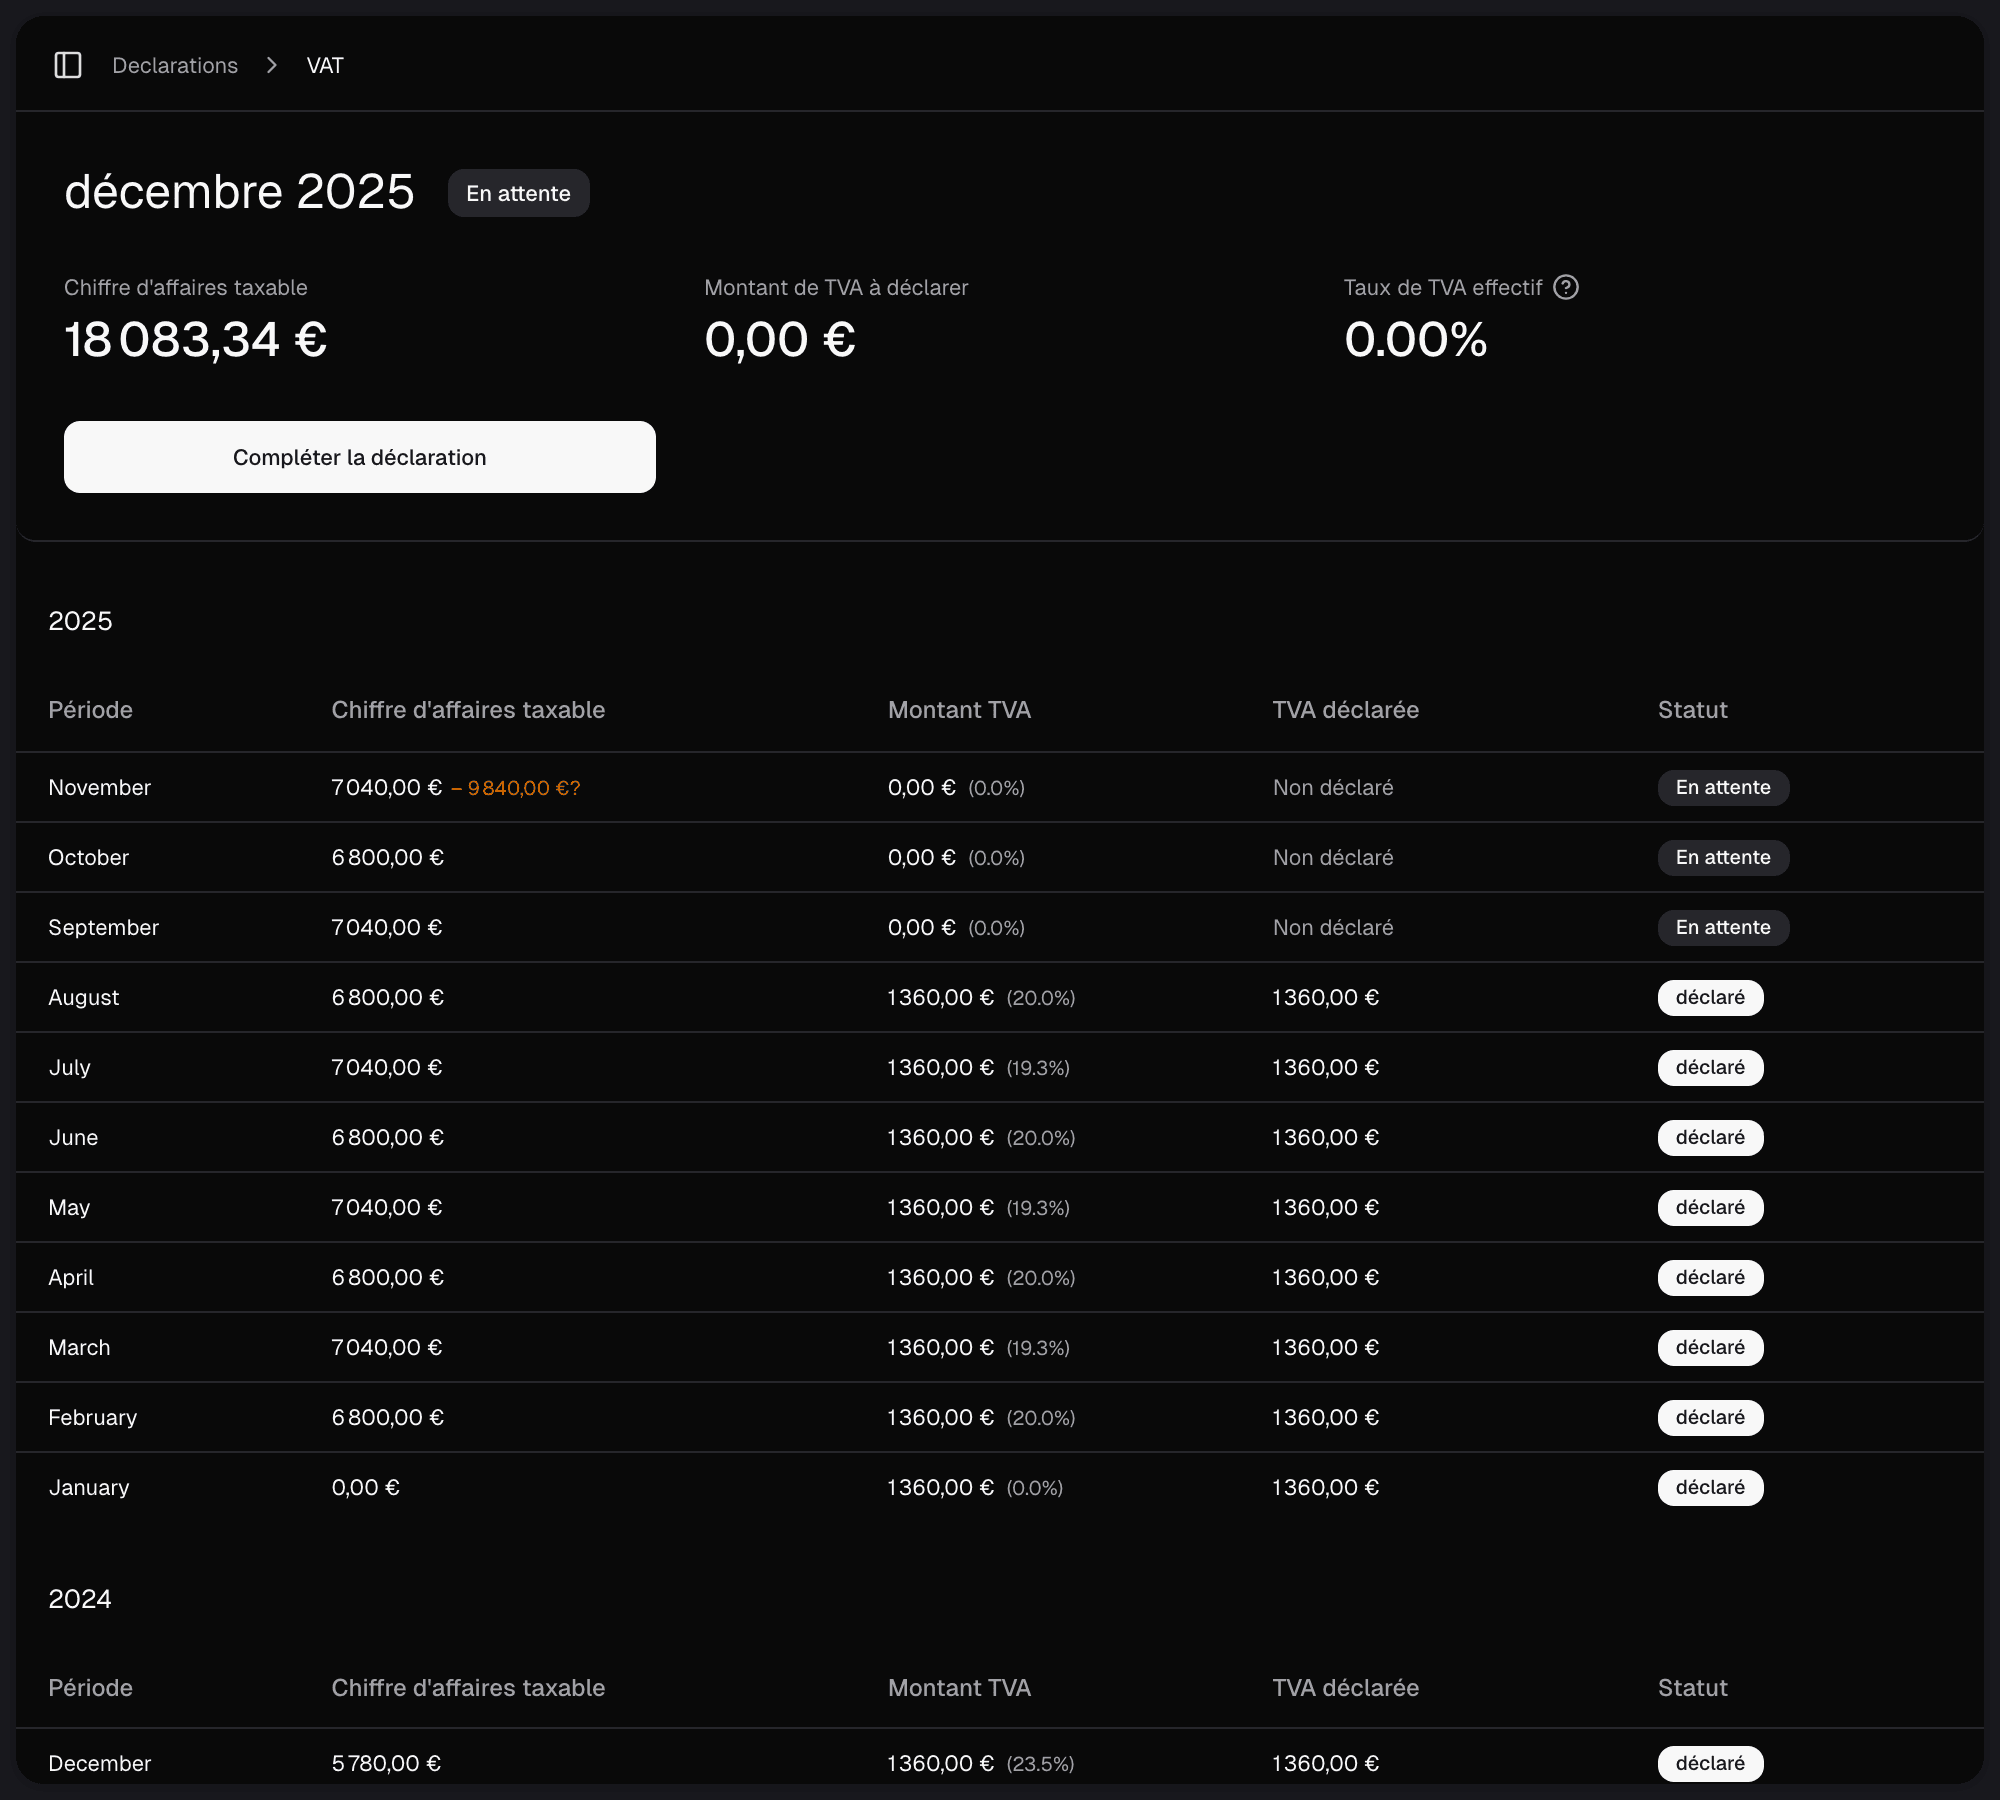Image resolution: width=2000 pixels, height=1800 pixels.
Task: Click the déclaré badge for December 2024
Action: [x=1709, y=1763]
